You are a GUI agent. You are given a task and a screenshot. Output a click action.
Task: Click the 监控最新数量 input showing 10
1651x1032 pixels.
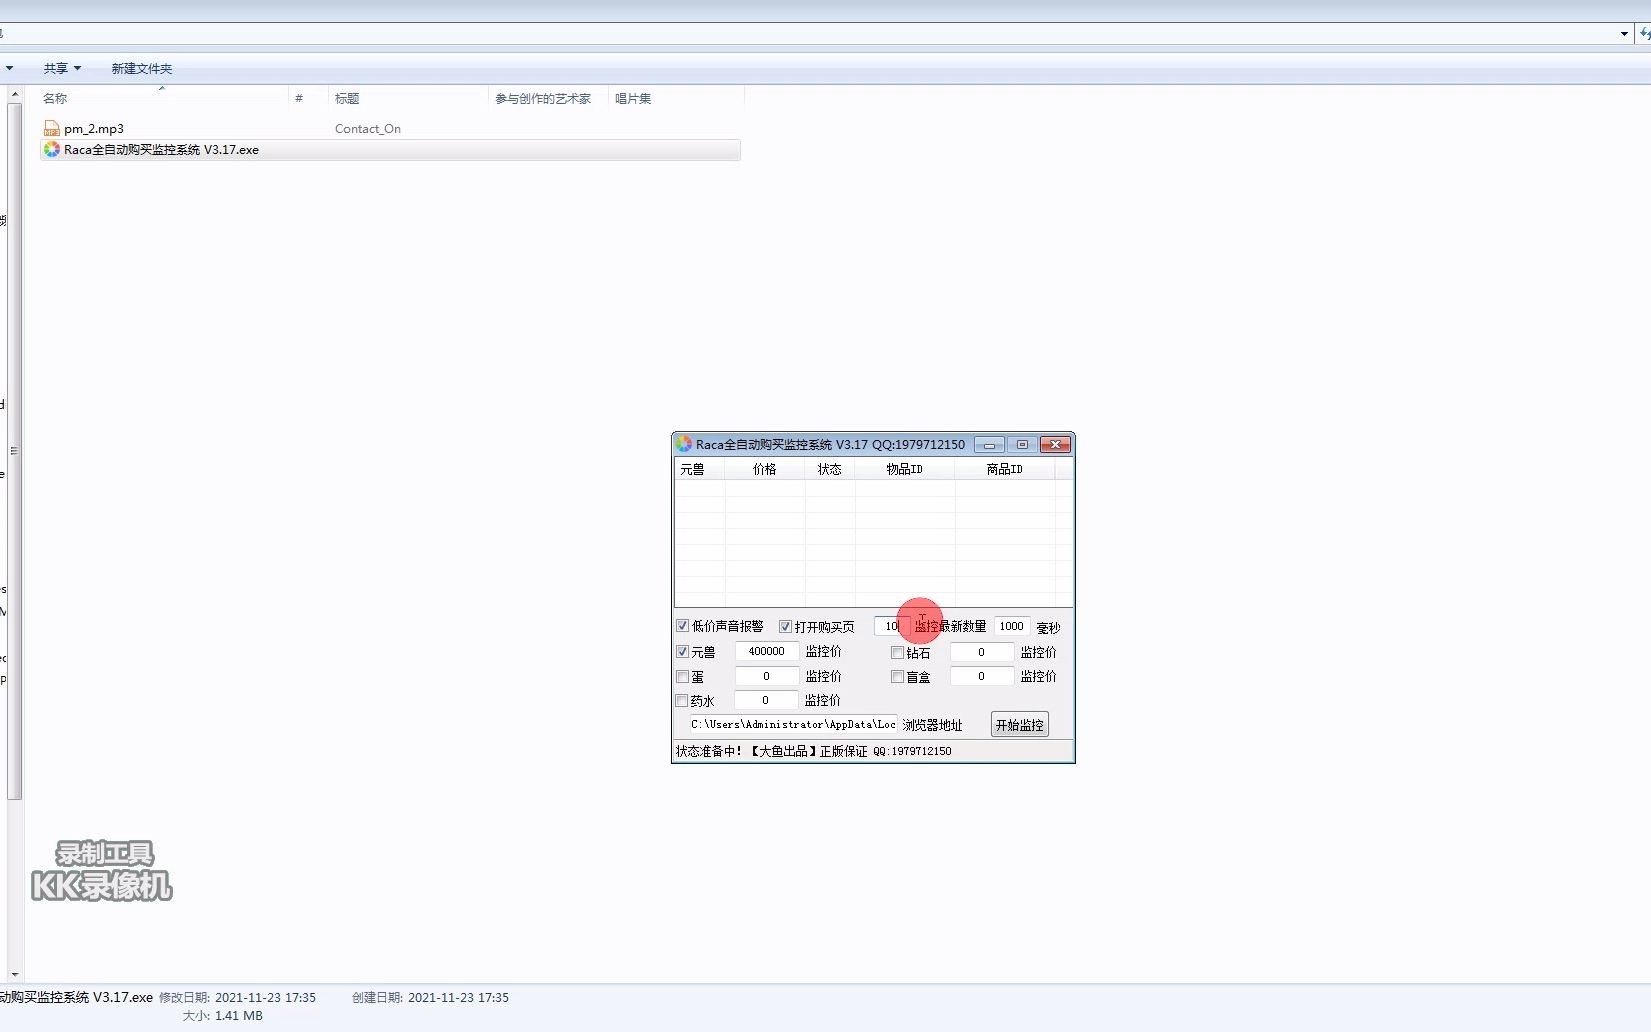(x=891, y=626)
